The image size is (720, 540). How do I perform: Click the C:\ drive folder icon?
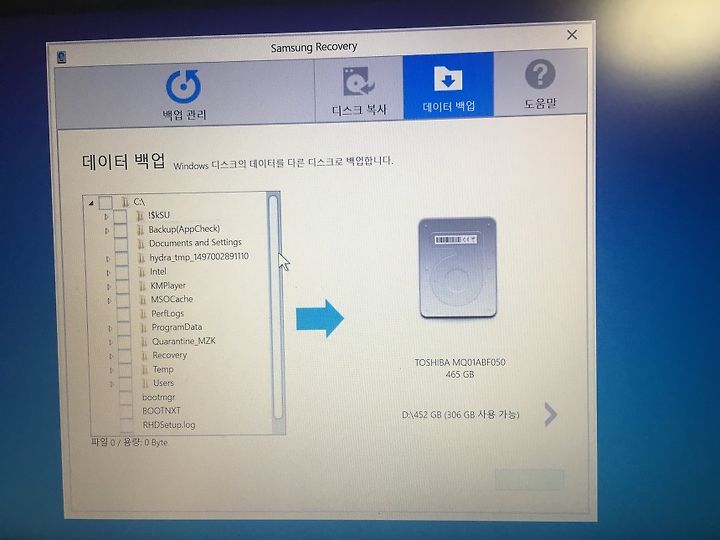click(x=125, y=202)
